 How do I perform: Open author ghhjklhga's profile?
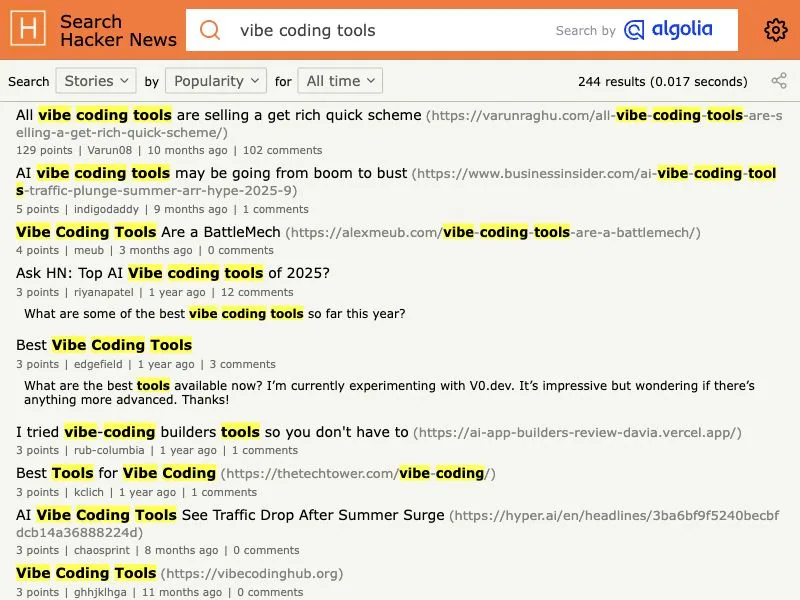(x=100, y=592)
